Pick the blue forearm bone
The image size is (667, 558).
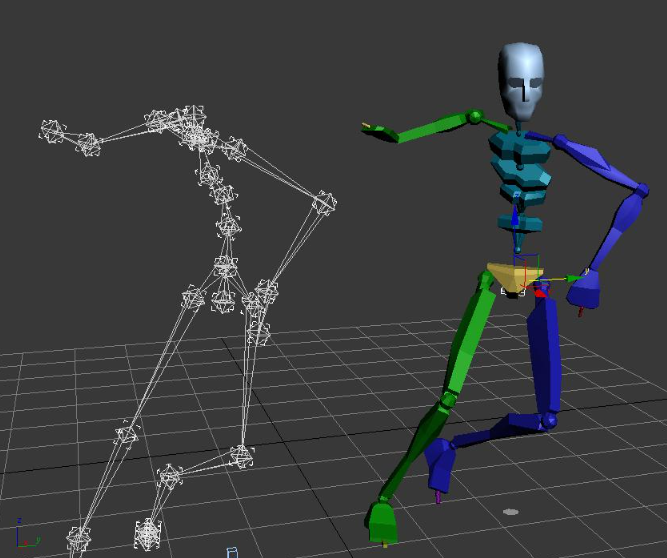pyautogui.click(x=619, y=225)
